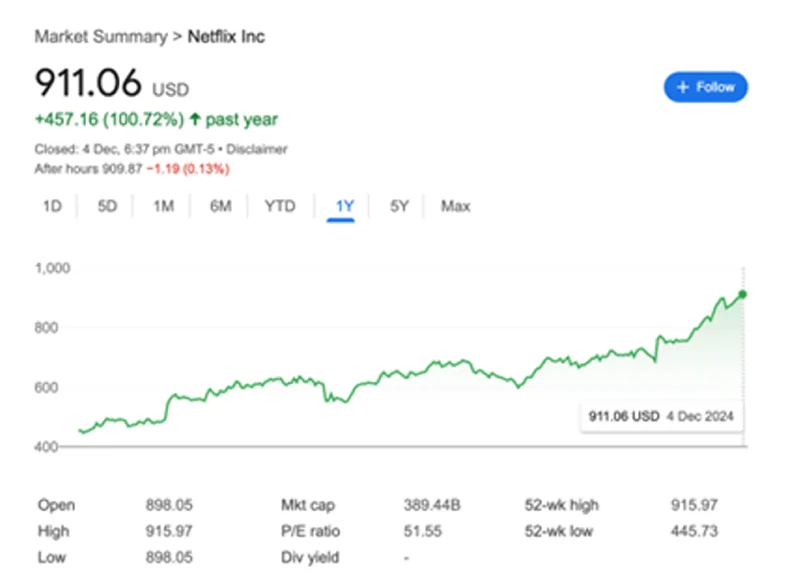Switch to the 6M range tab
This screenshot has height=580, width=799.
221,206
